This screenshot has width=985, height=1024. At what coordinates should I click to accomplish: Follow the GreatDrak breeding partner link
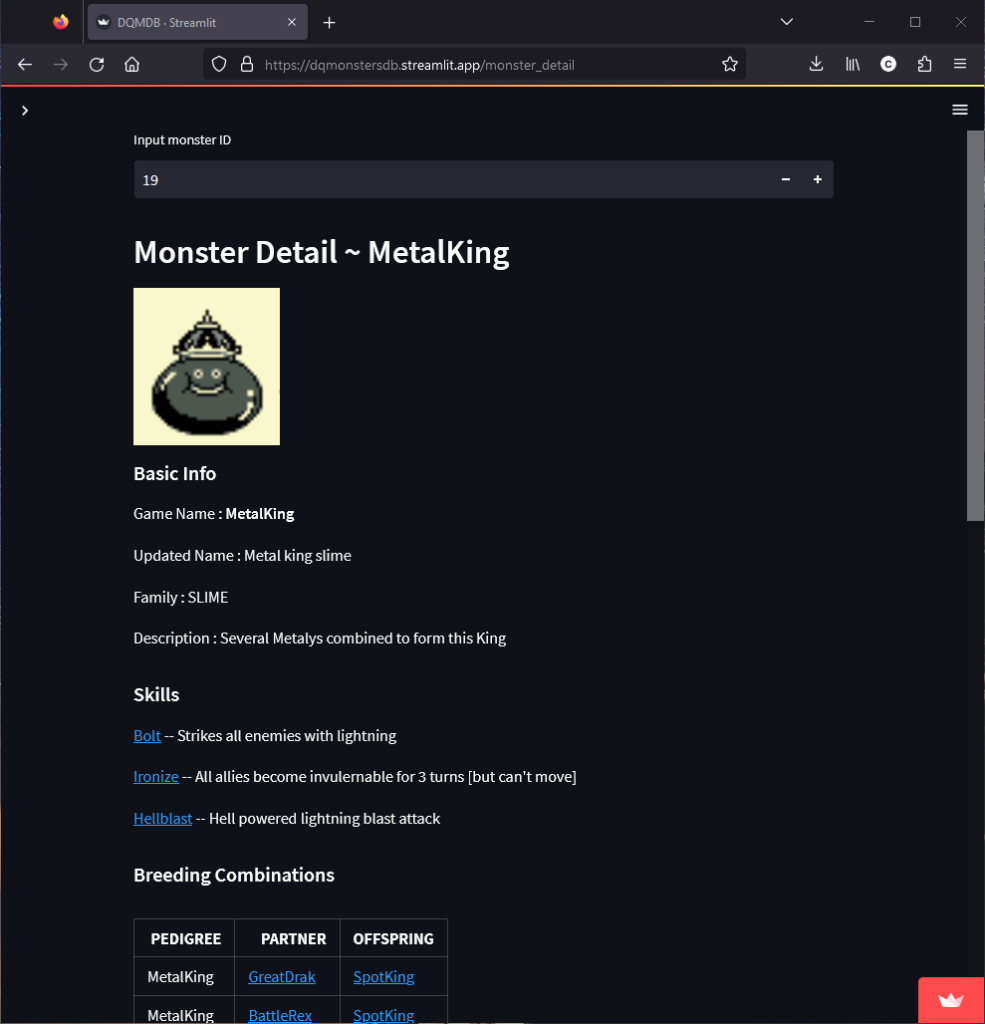click(281, 976)
